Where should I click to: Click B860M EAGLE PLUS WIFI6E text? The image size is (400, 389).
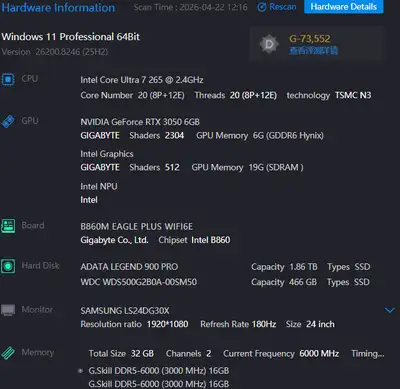click(x=136, y=227)
